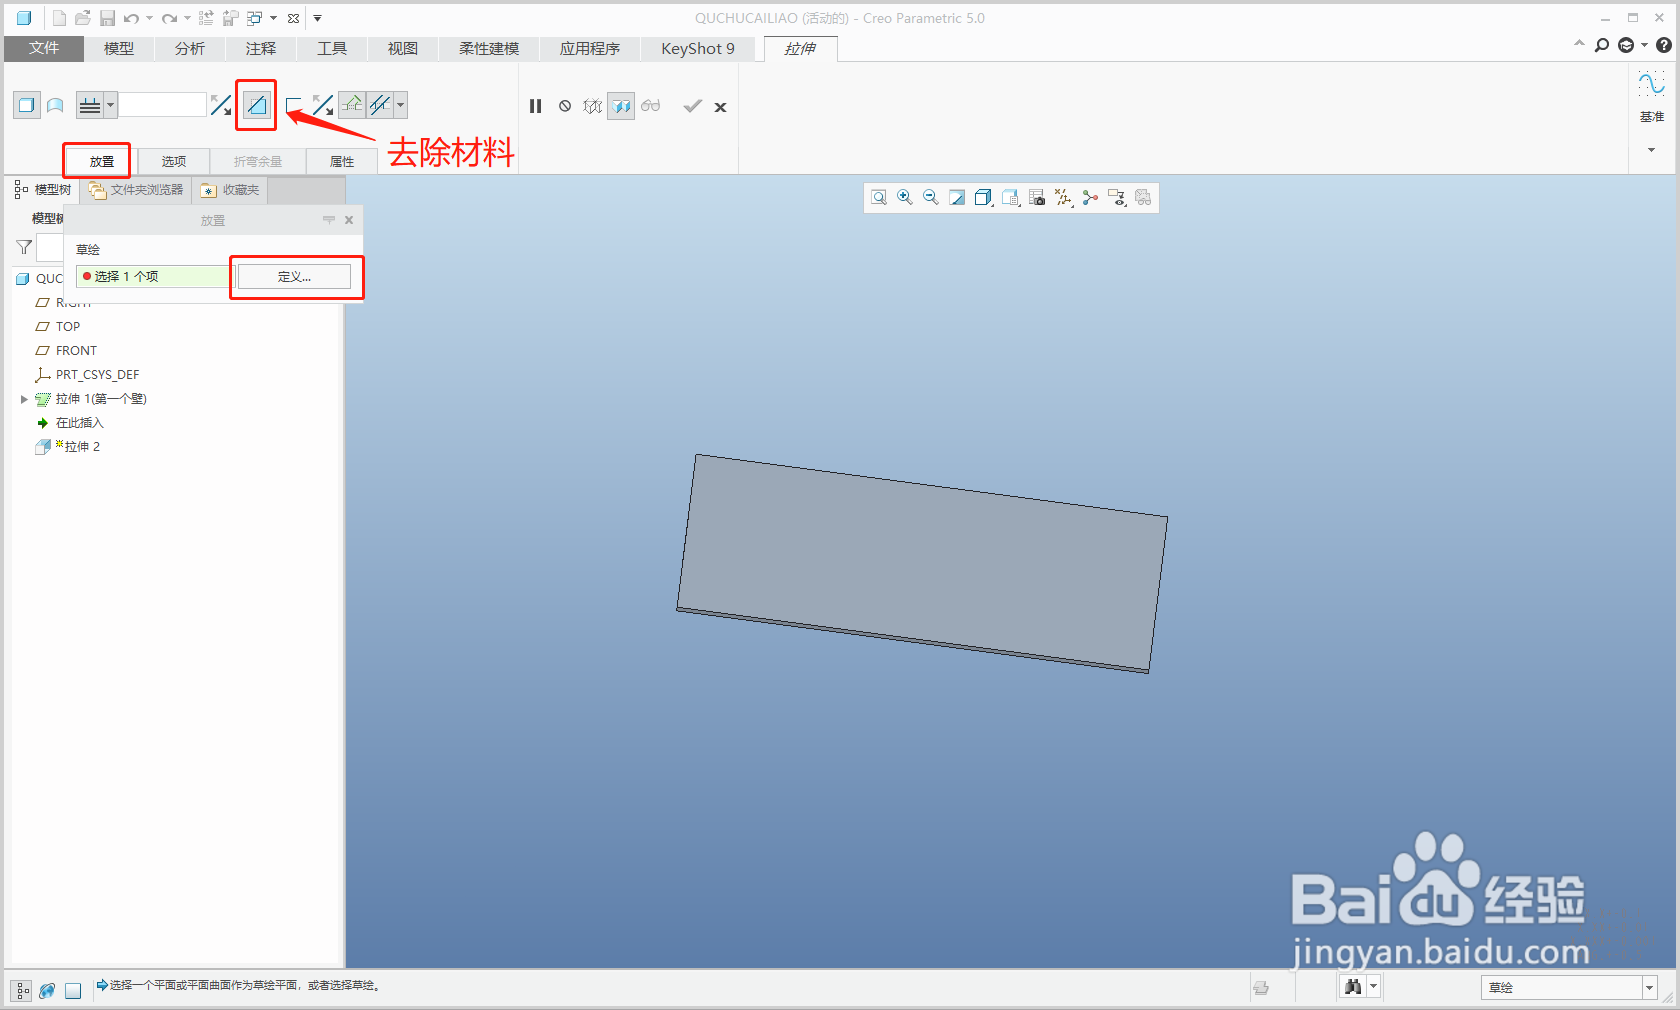1680x1010 pixels.
Task: Switch to the 注释 ribbon tab
Action: click(261, 48)
